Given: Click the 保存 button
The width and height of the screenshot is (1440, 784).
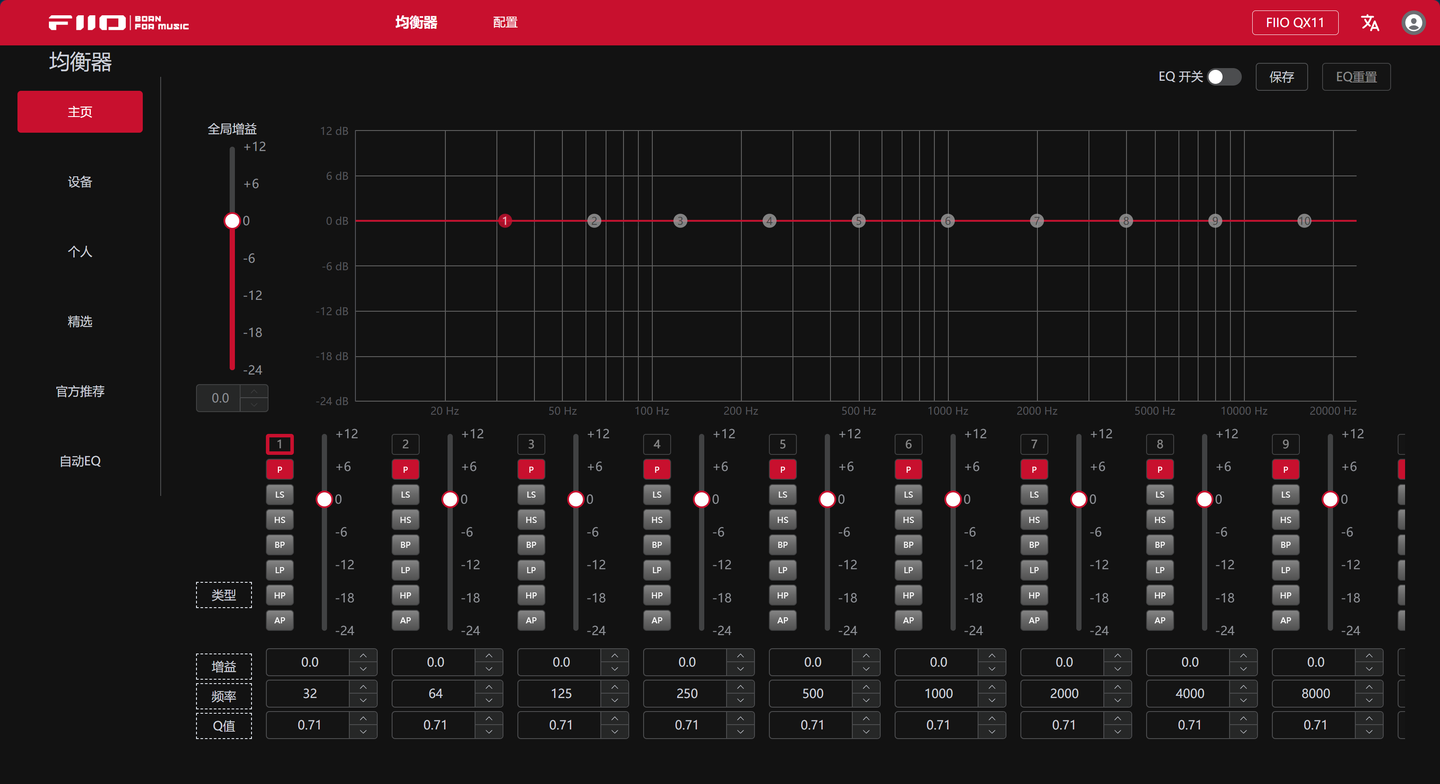Looking at the screenshot, I should (x=1282, y=77).
